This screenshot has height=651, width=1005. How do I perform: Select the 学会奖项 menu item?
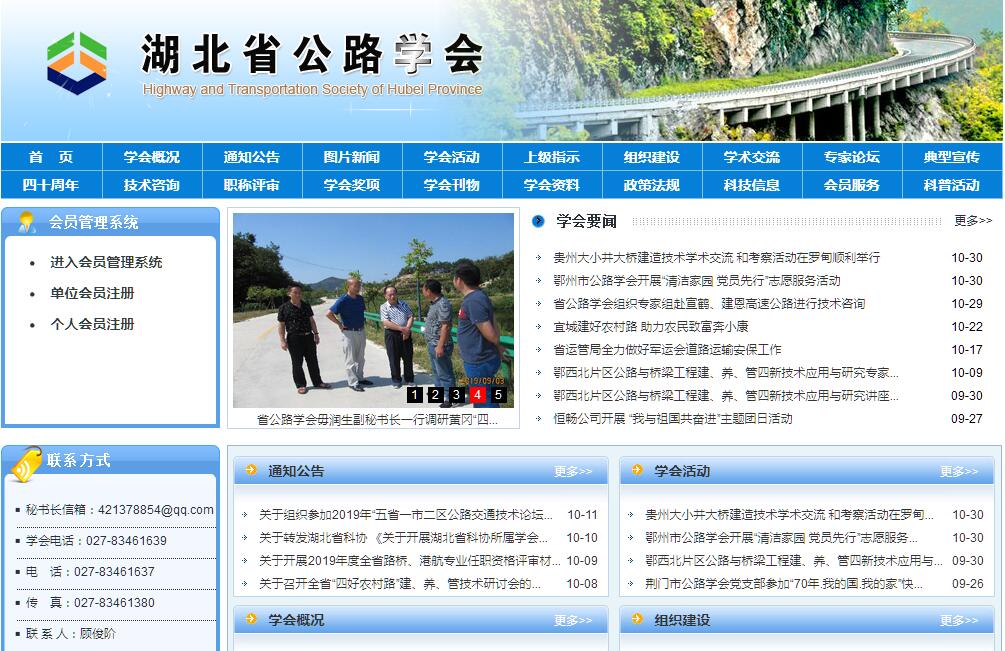[352, 185]
